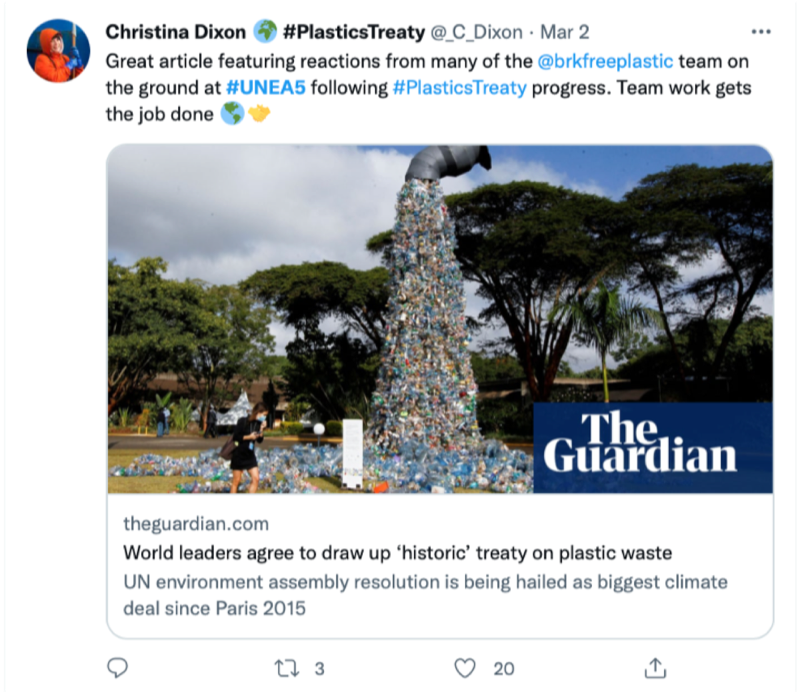Open the three-dot more options menu
Viewport: 800px width, 692px height.
click(x=764, y=32)
